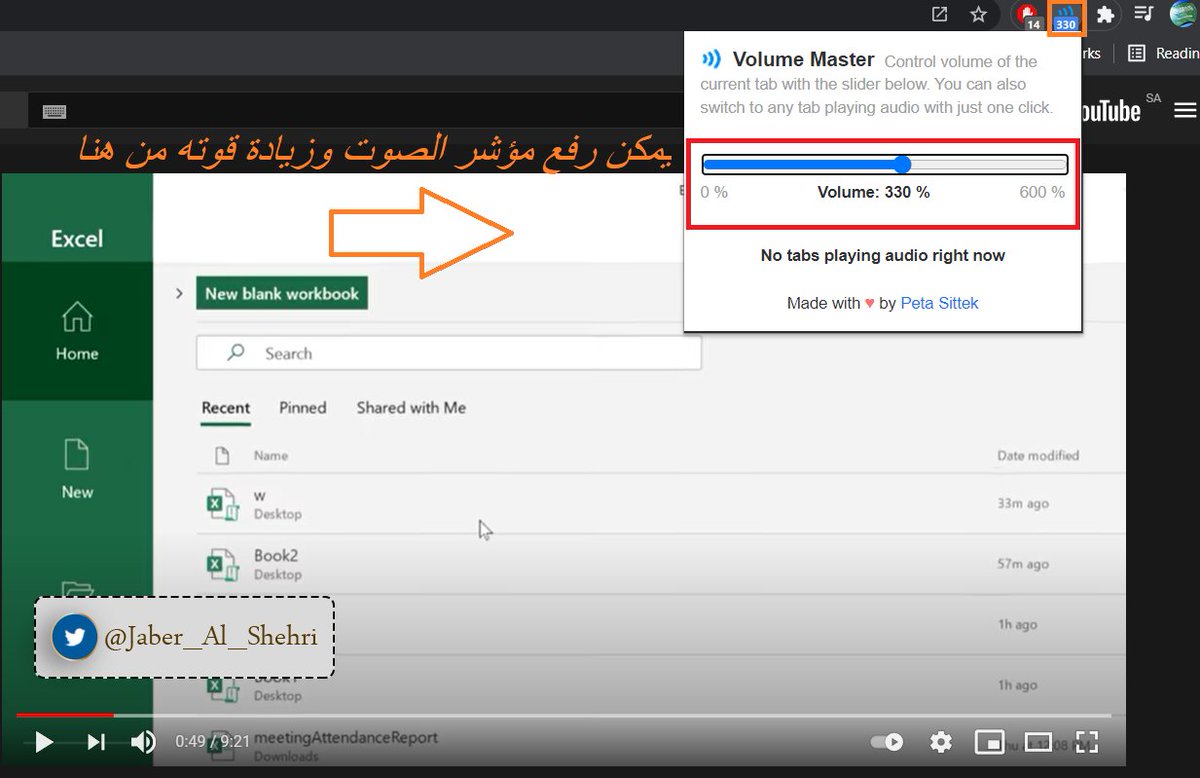Image resolution: width=1200 pixels, height=778 pixels.
Task: Mute the YouTube player volume
Action: [x=143, y=742]
